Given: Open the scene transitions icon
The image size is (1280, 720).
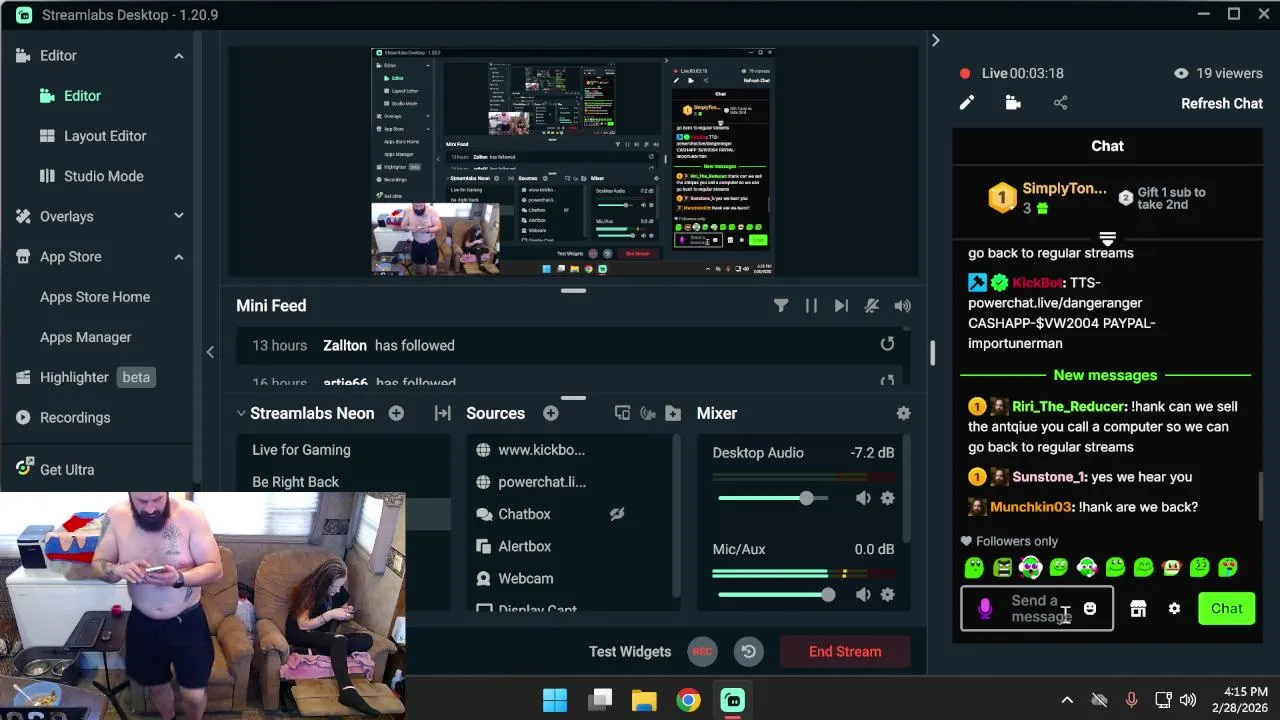Looking at the screenshot, I should tap(442, 413).
